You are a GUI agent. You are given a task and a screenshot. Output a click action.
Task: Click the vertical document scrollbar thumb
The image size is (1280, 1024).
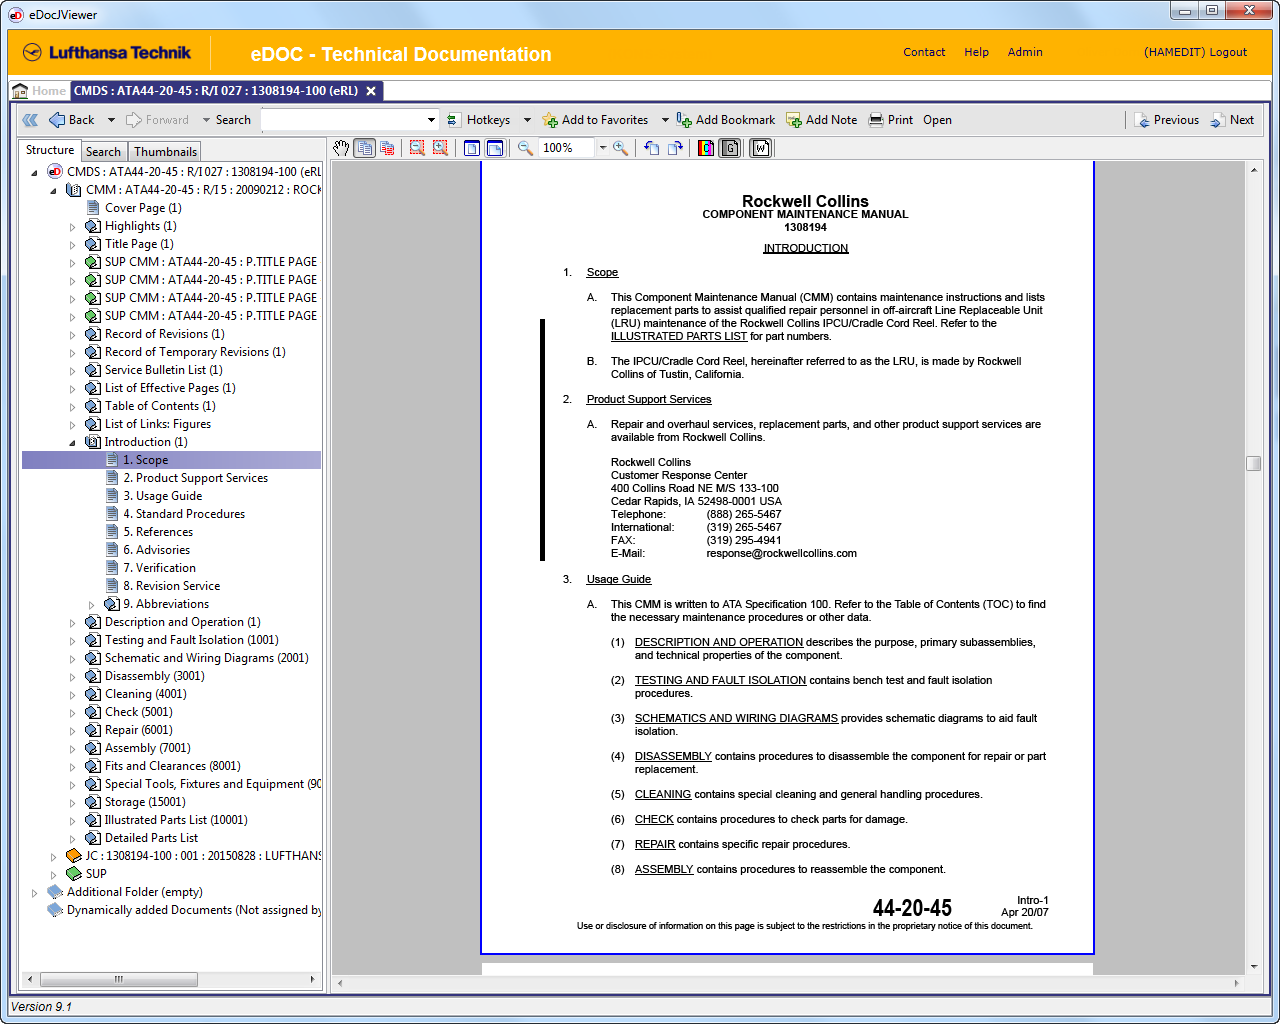point(1253,463)
